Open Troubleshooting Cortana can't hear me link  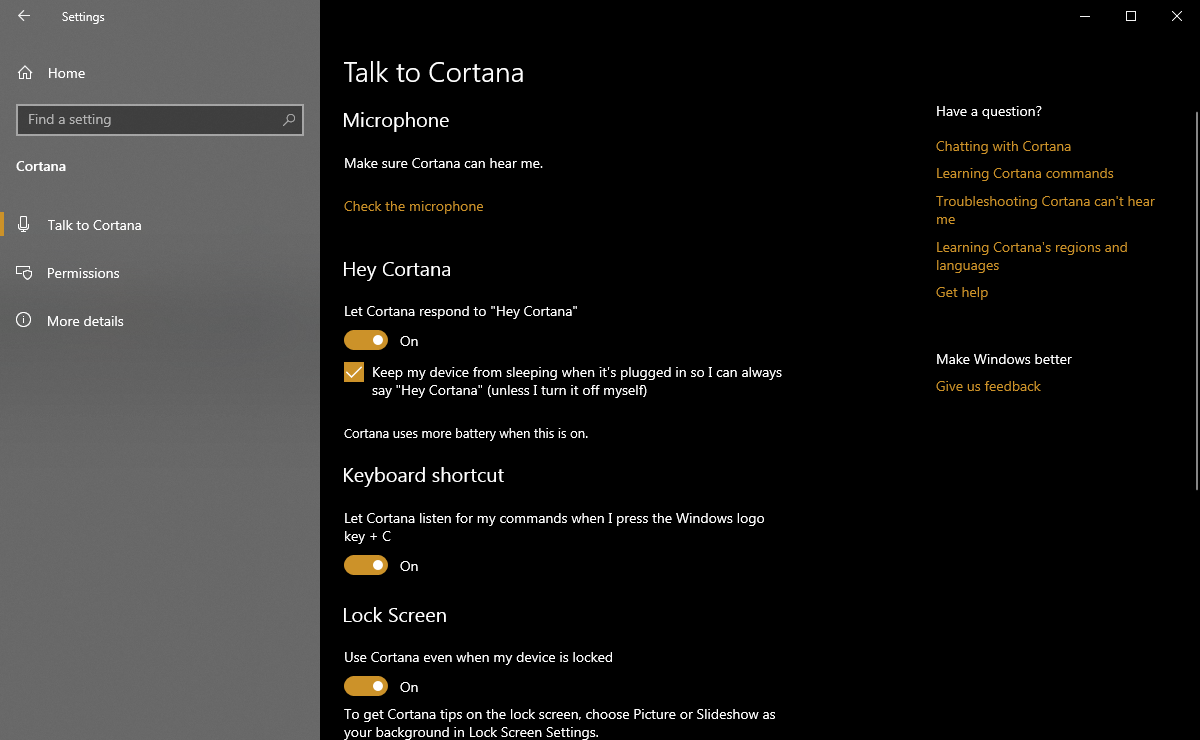(1045, 210)
